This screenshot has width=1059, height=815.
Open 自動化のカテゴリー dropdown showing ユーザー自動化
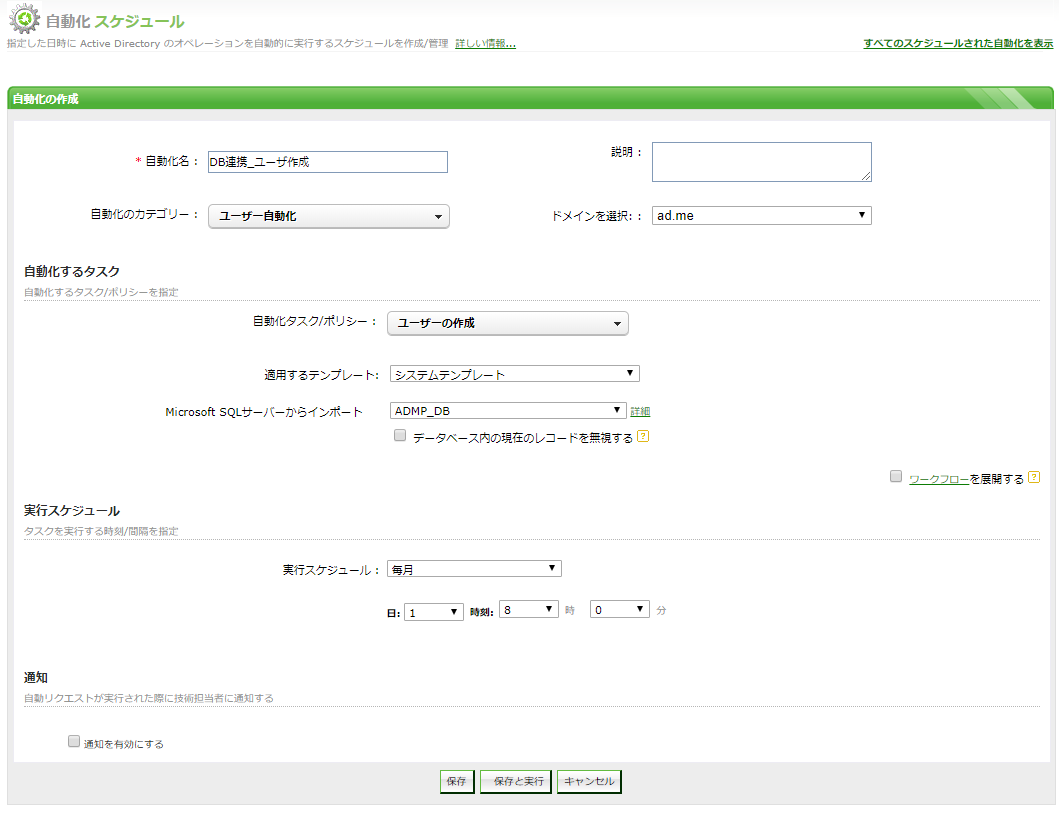point(329,216)
